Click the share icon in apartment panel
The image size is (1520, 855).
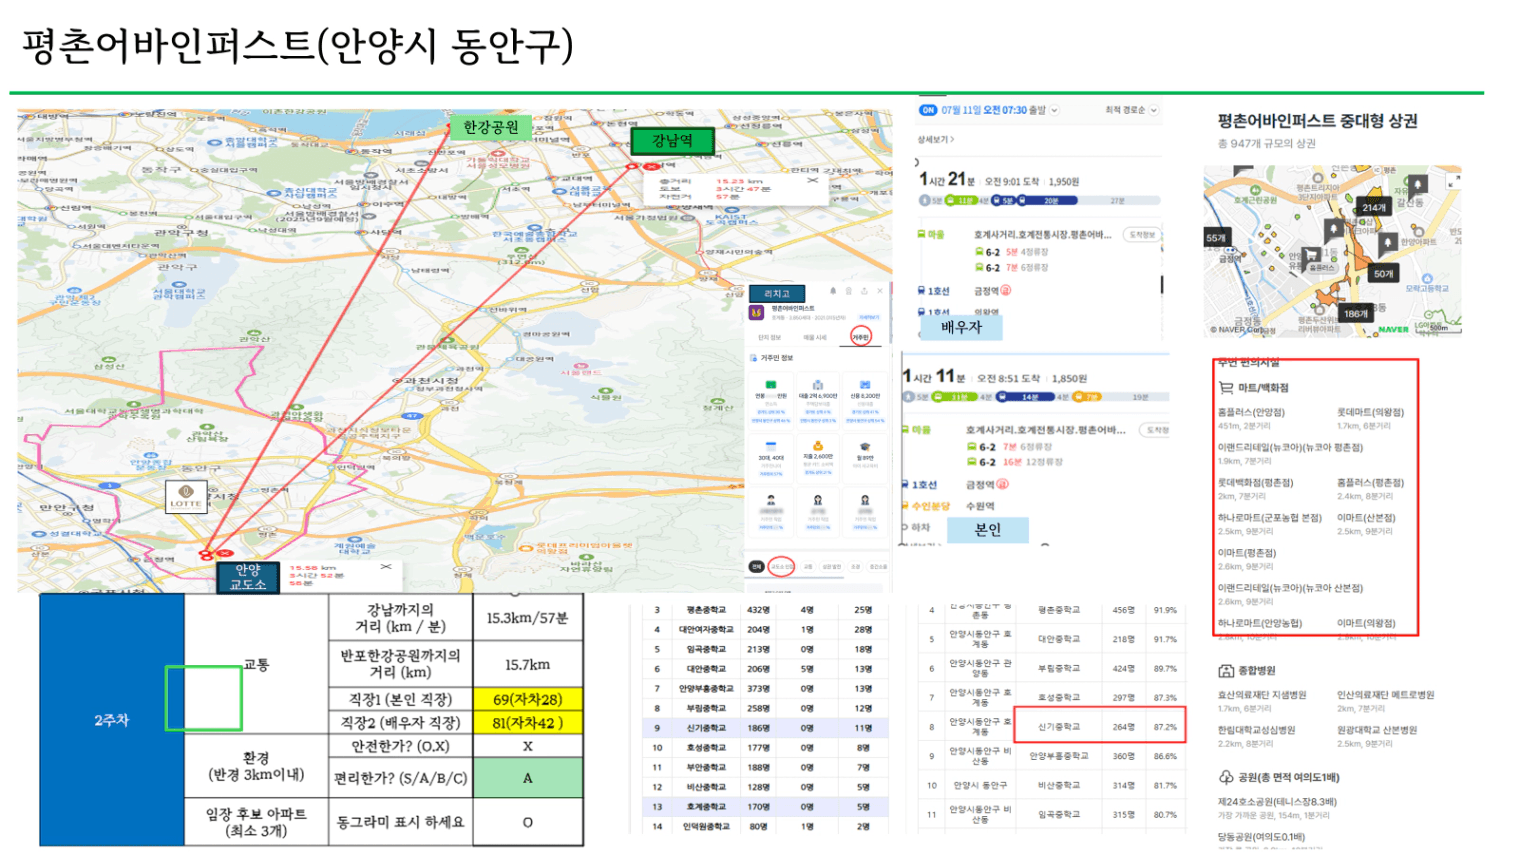tap(864, 292)
